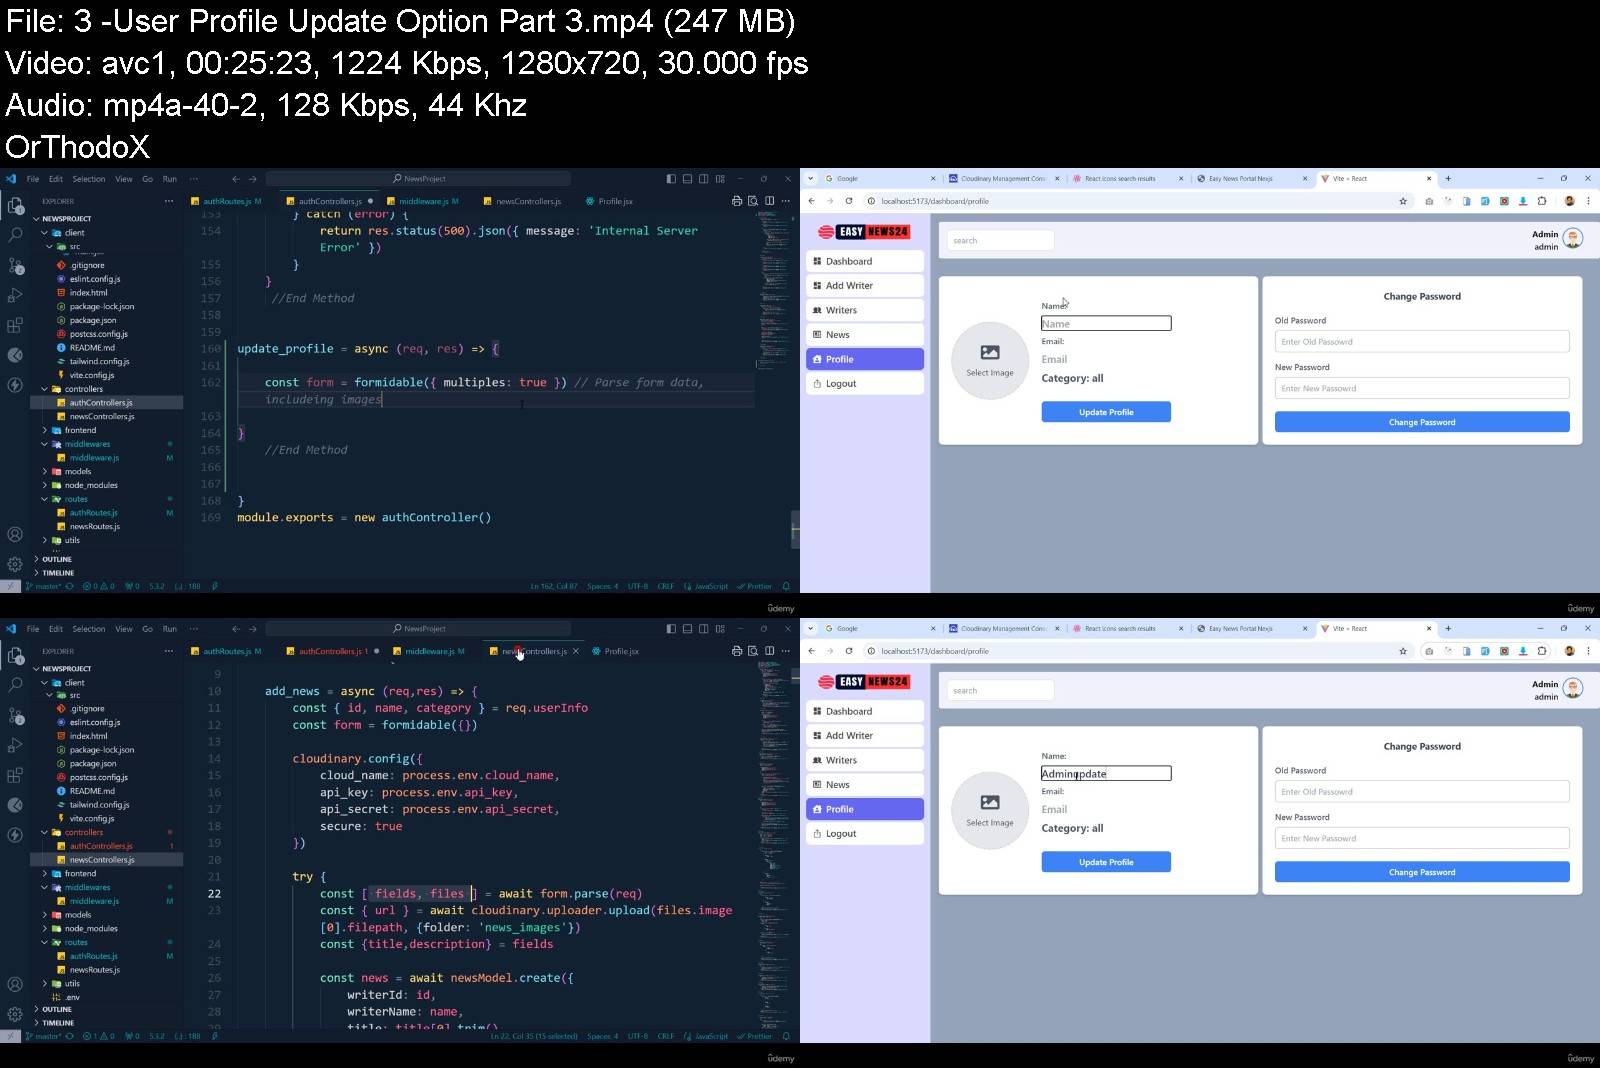Image resolution: width=1600 pixels, height=1068 pixels.
Task: Open Source Control in top-left VS Code frame
Action: point(15,265)
